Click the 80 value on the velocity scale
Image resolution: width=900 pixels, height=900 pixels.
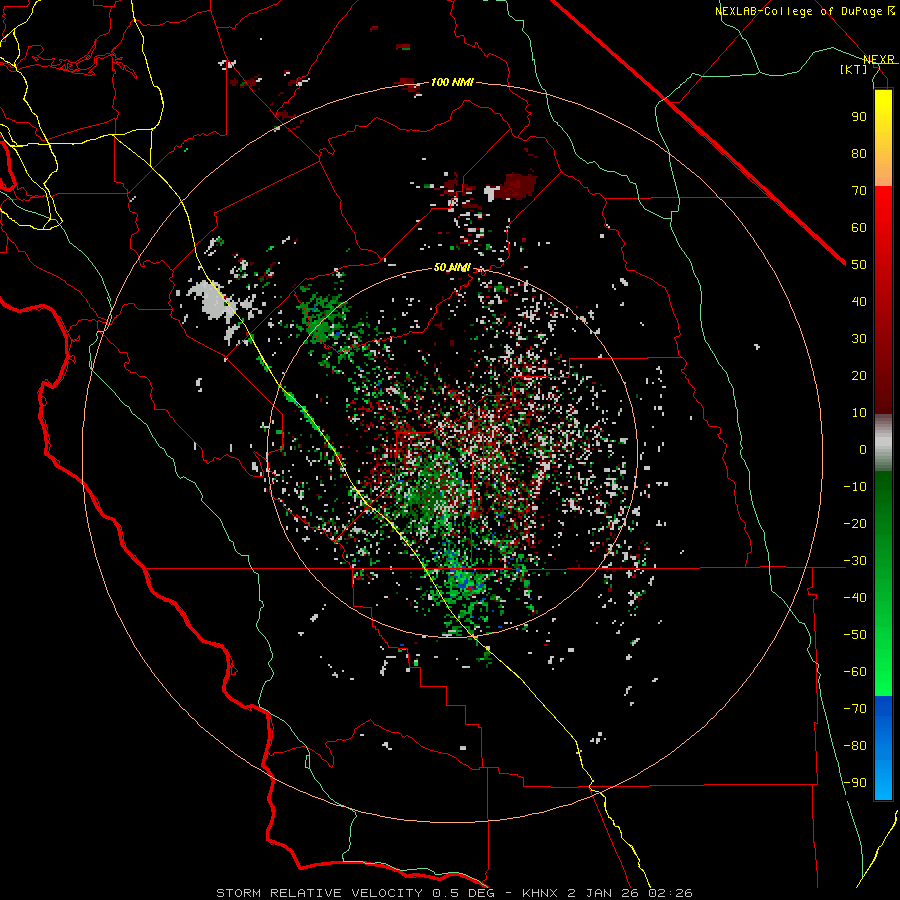click(859, 154)
